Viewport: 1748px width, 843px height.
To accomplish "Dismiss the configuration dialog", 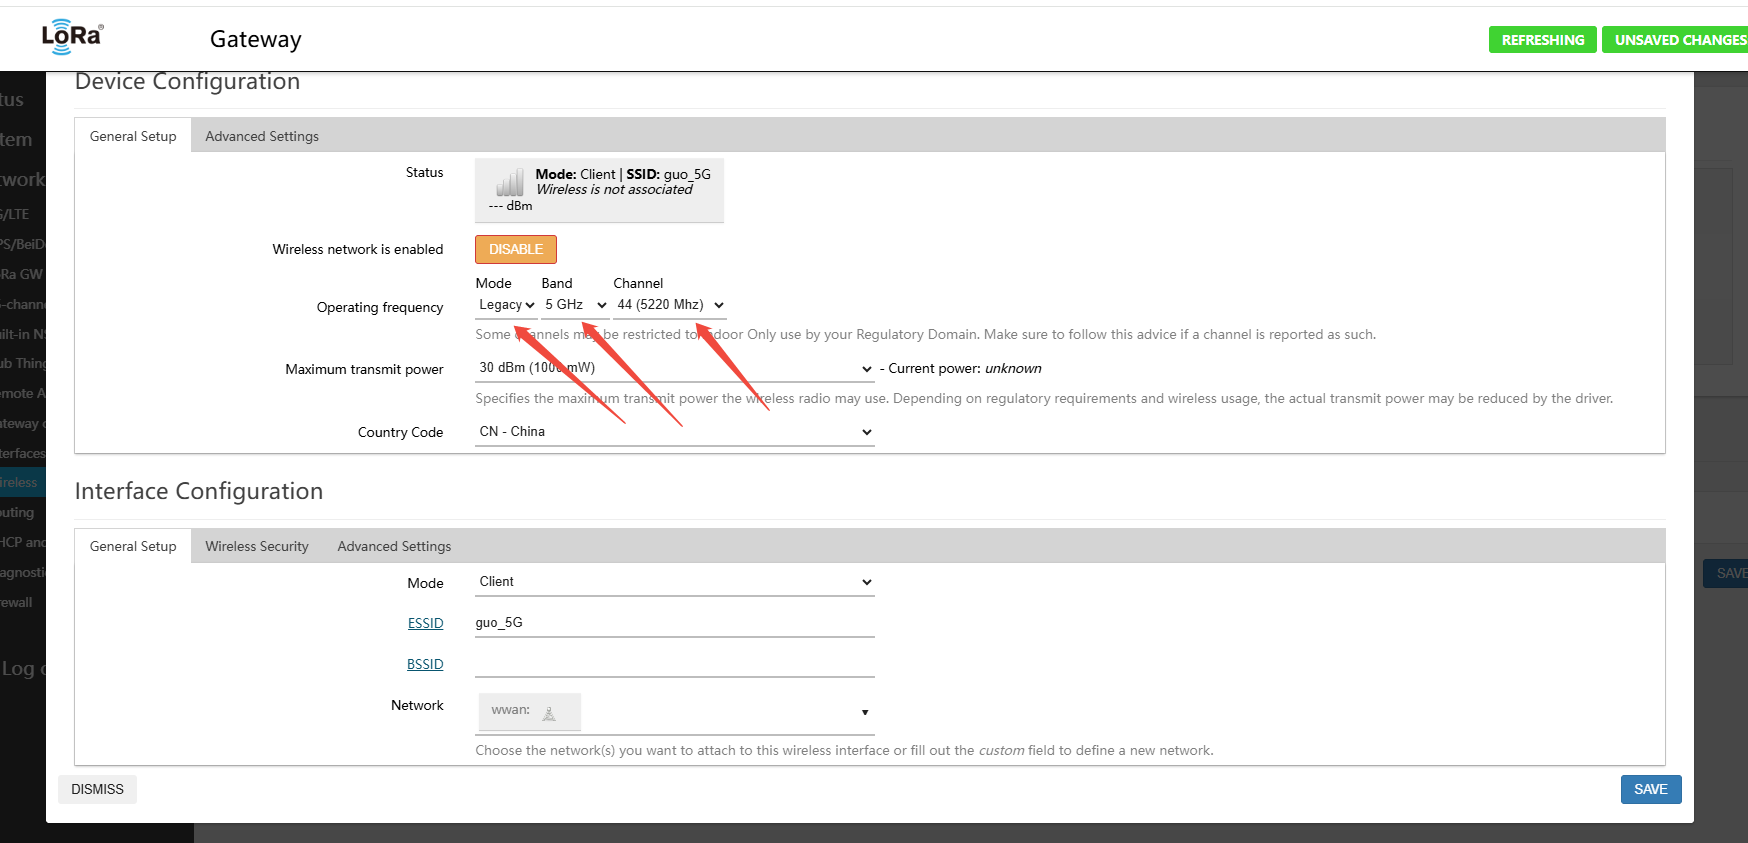I will (97, 789).
